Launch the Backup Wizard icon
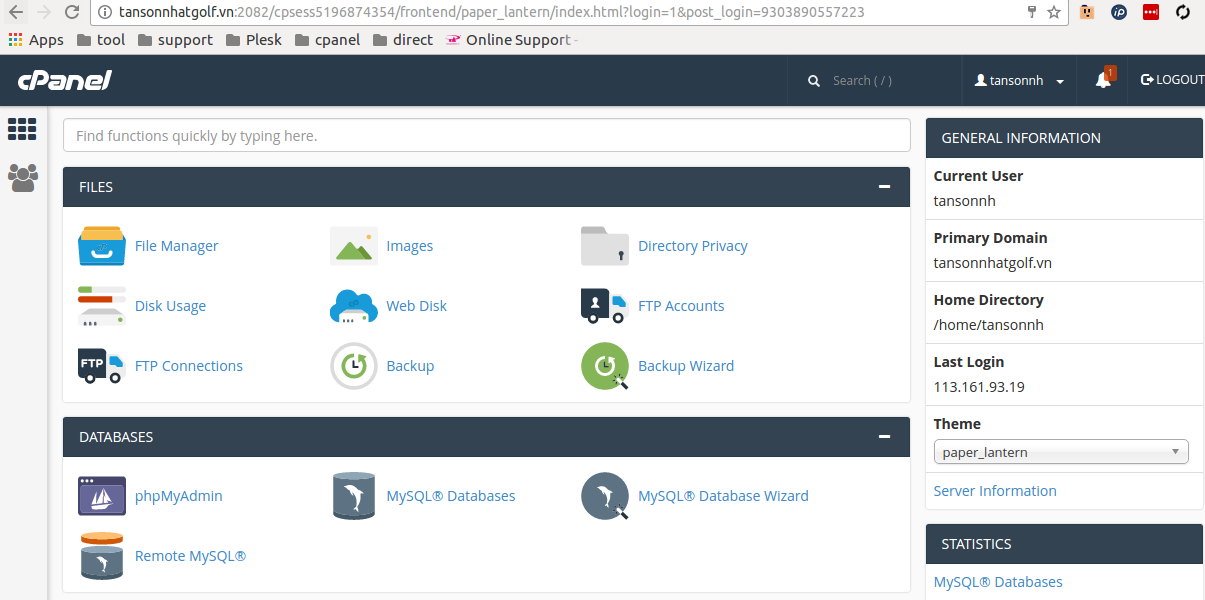Viewport: 1205px width, 600px height. pos(605,366)
